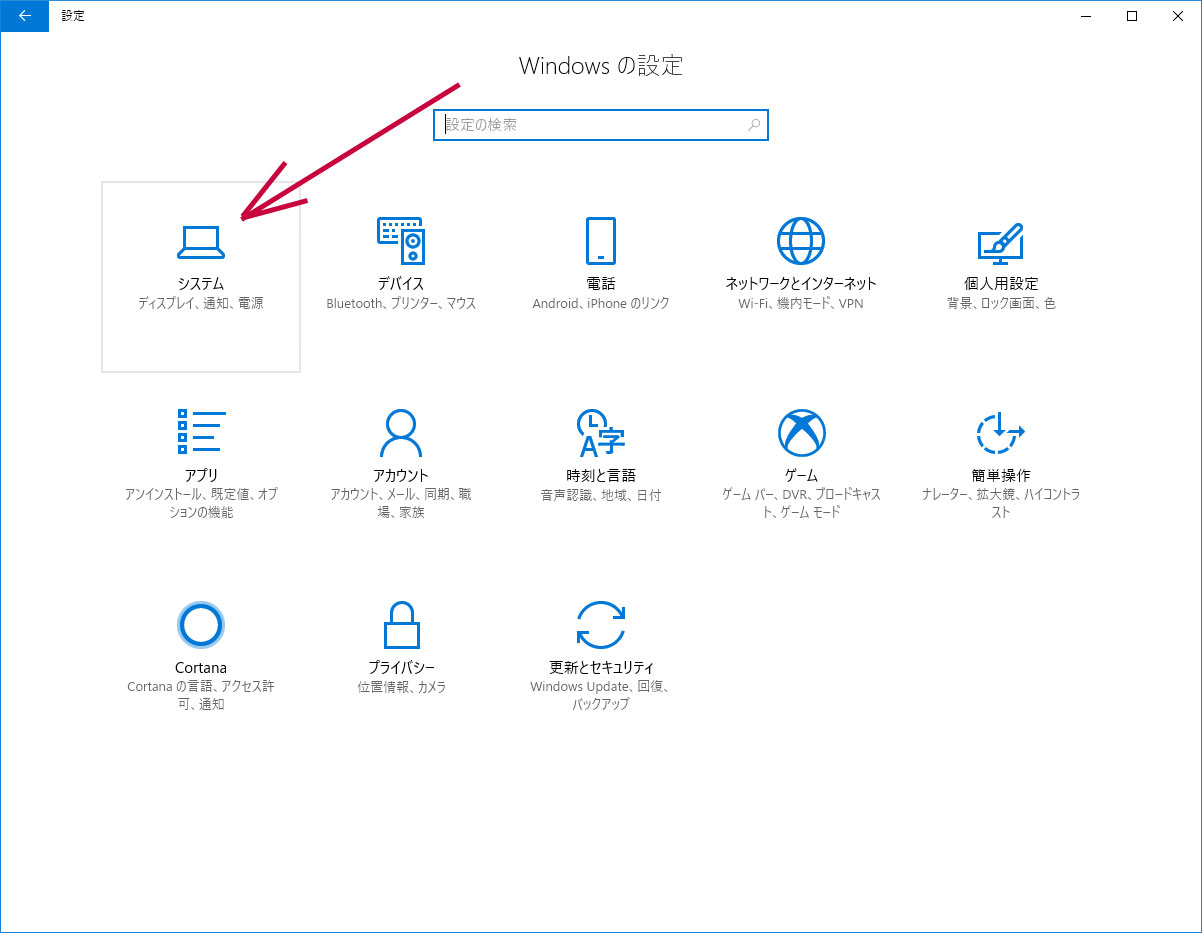Viewport: 1202px width, 933px height.
Task: Open the ネットワークとインターネット globe icon
Action: (x=801, y=241)
